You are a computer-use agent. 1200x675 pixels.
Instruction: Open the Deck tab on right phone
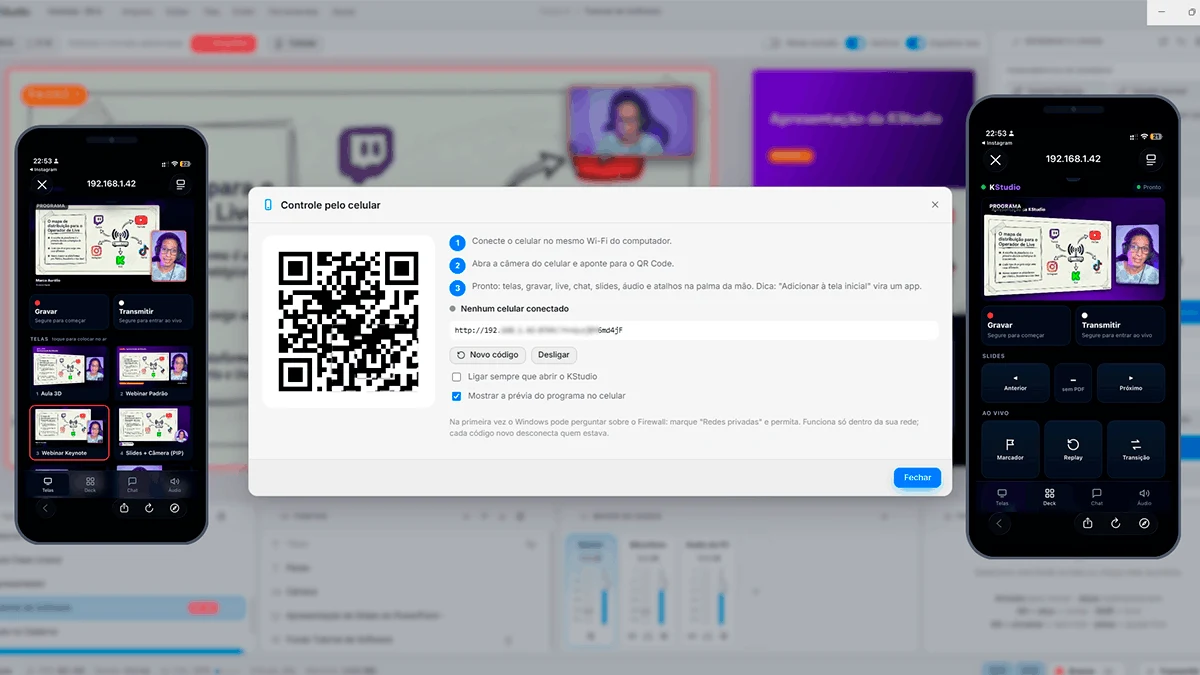[x=1049, y=496]
